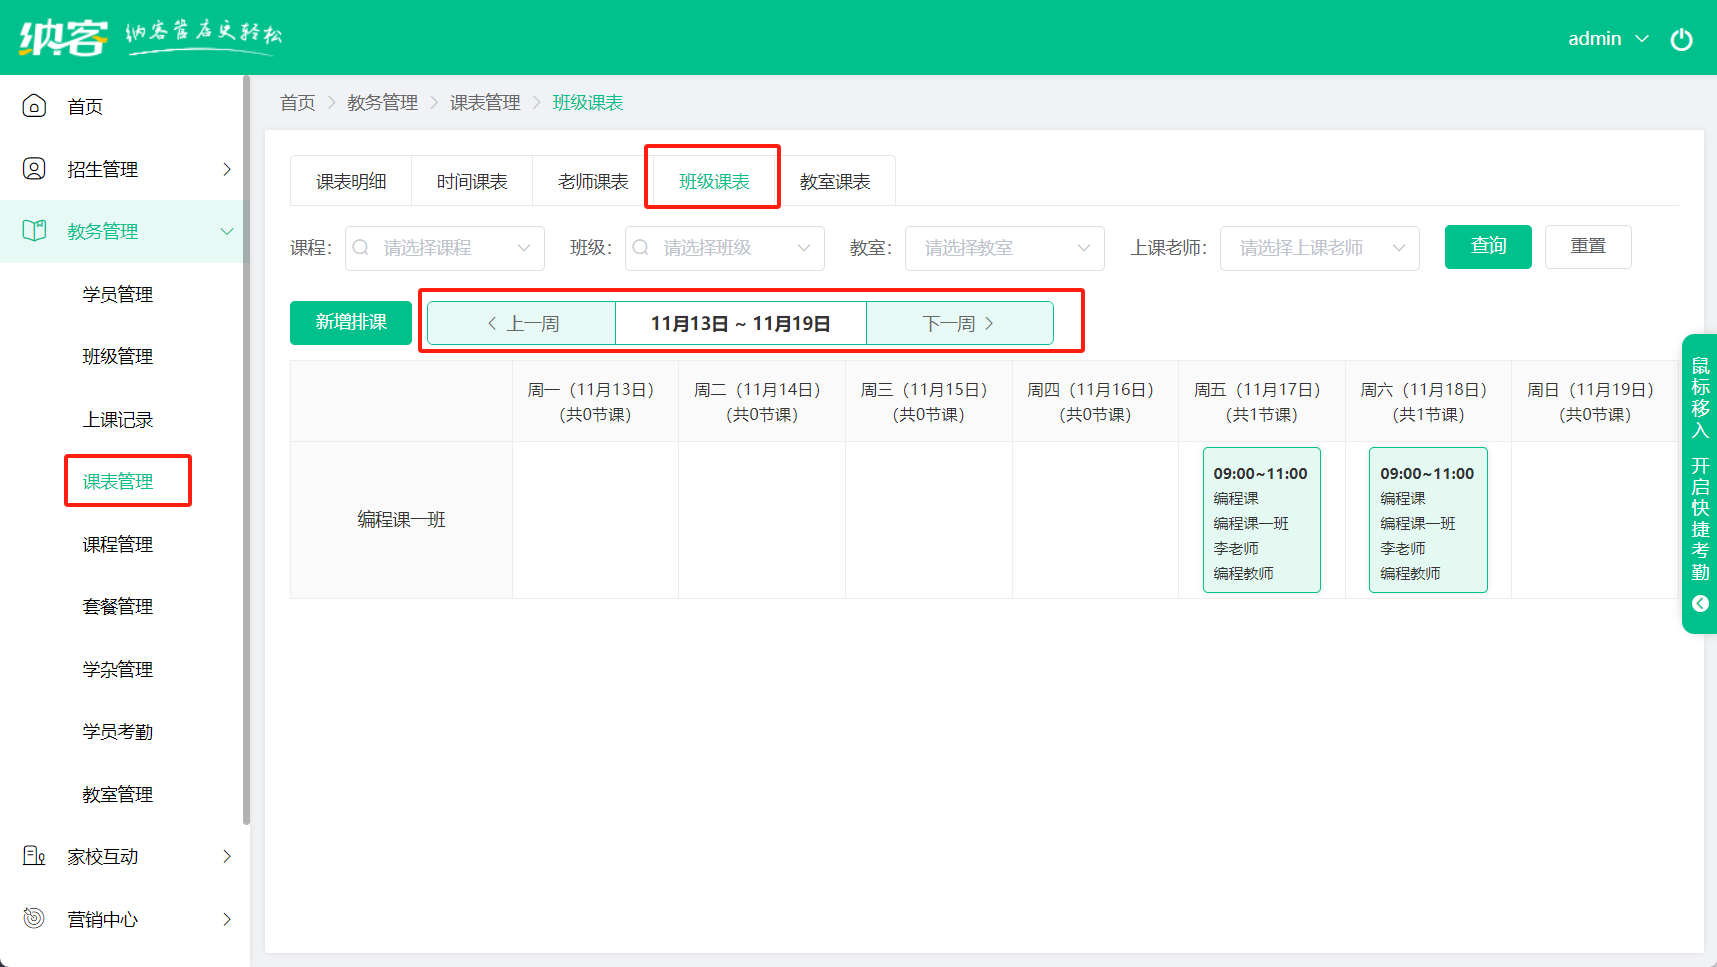This screenshot has height=967, width=1717.
Task: Switch to the 老师课表 tab
Action: pos(593,181)
